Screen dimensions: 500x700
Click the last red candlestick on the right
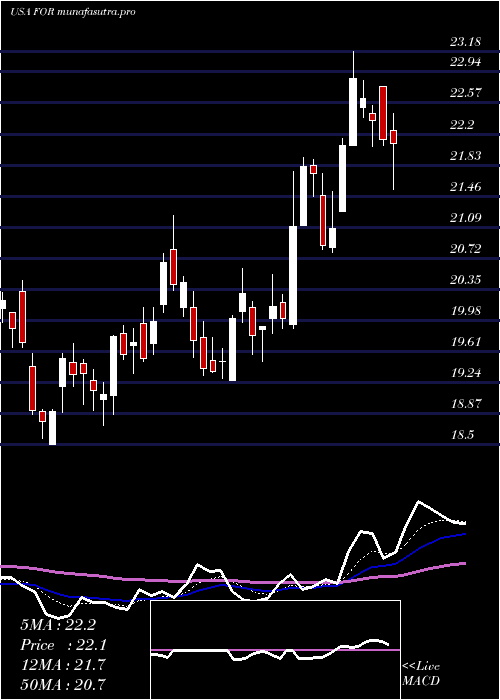(x=393, y=137)
